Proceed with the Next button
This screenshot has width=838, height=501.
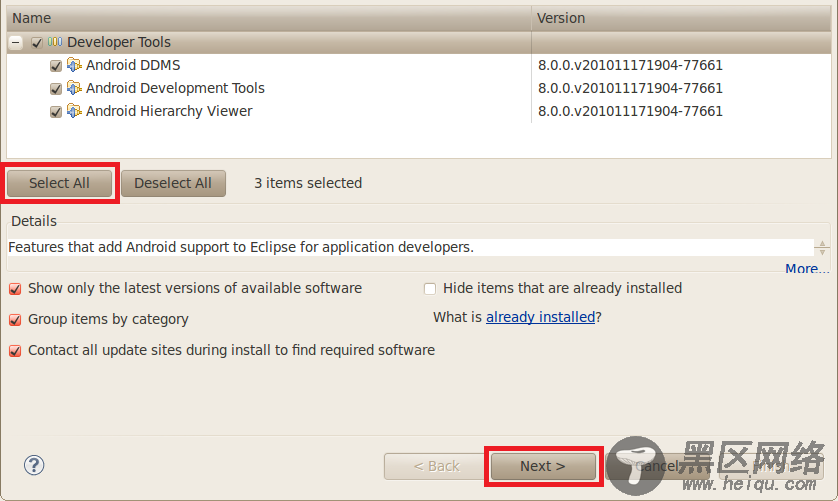pyautogui.click(x=543, y=466)
